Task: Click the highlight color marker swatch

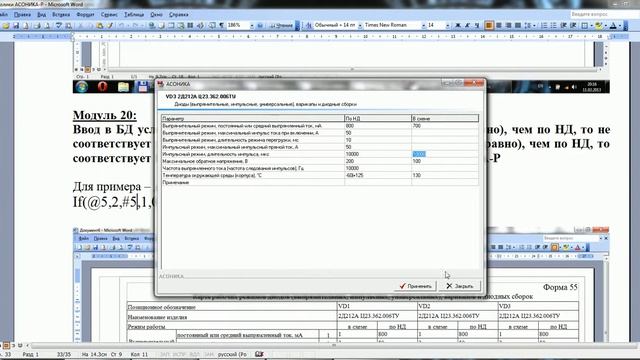Action: pyautogui.click(x=599, y=26)
